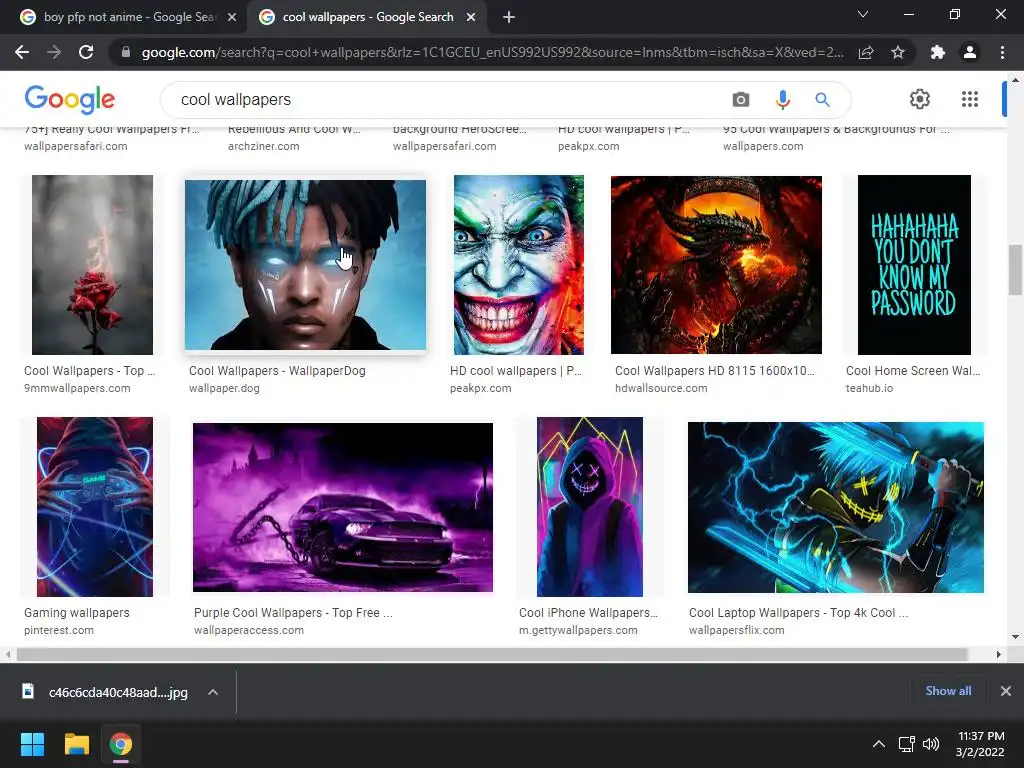The width and height of the screenshot is (1024, 768).
Task: Go to Google home via logo
Action: [69, 99]
